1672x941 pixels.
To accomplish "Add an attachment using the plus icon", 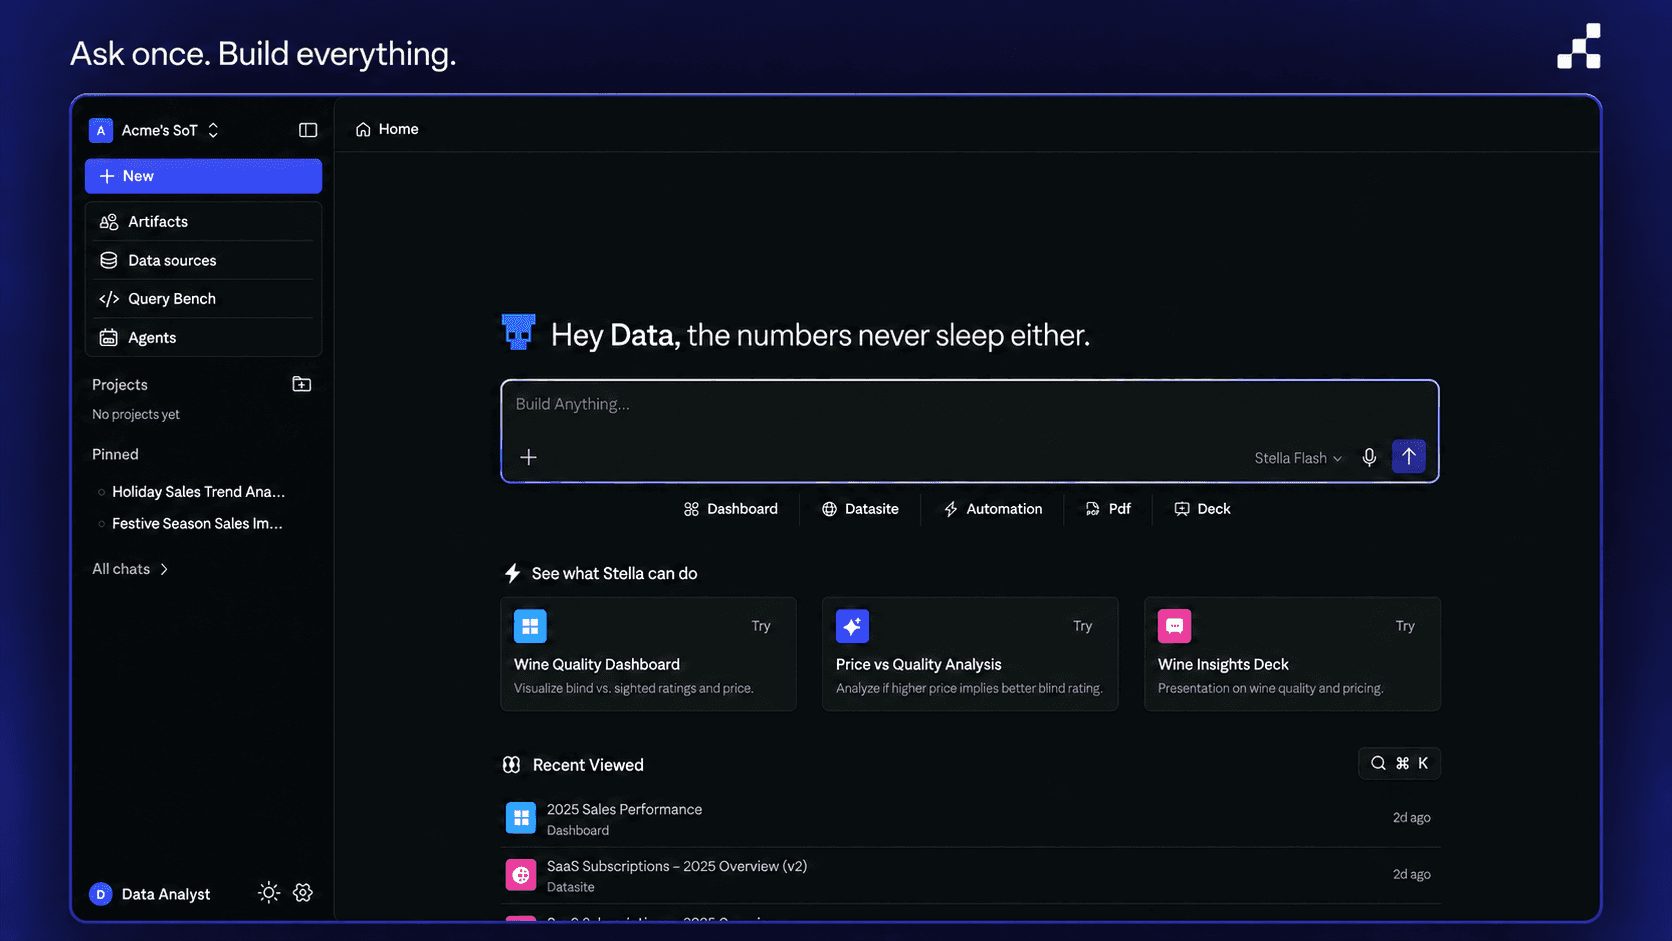I will 528,457.
